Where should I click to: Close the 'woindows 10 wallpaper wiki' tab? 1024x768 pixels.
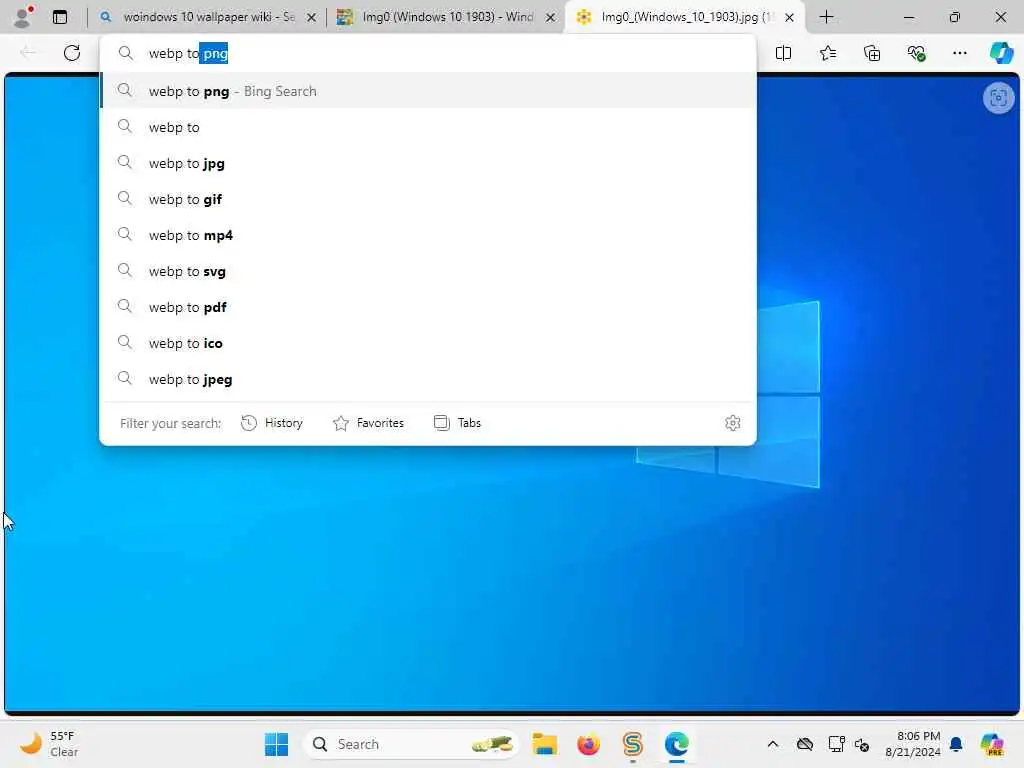[x=312, y=18]
